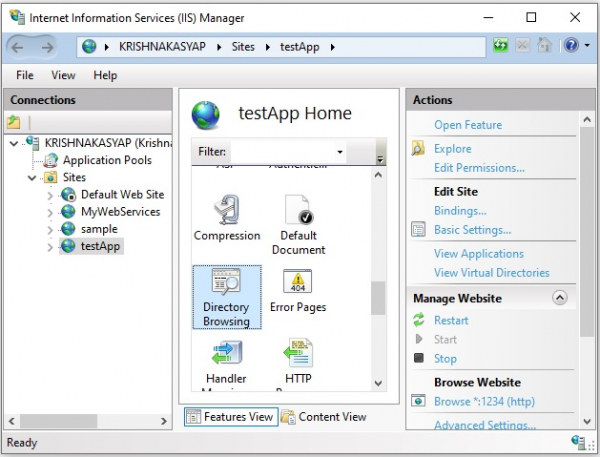This screenshot has height=457, width=600.
Task: Click the Stop loading X icon in toolbar
Action: [x=522, y=46]
